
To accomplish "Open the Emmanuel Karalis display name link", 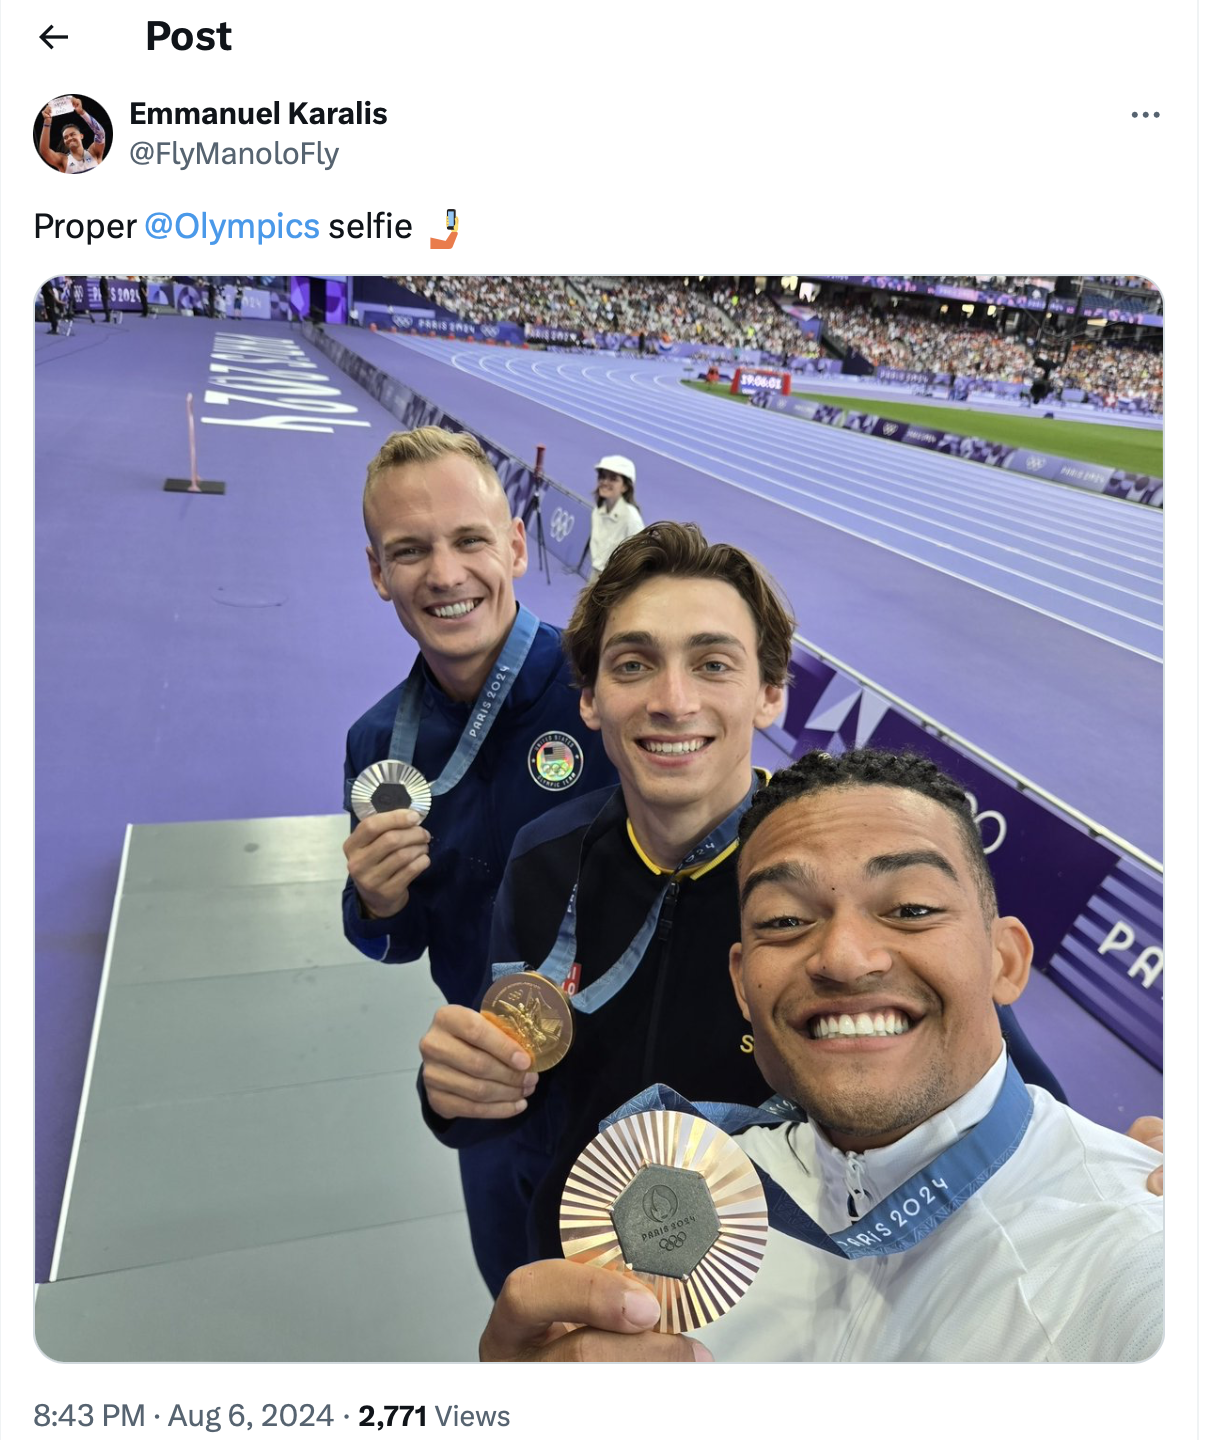I will point(258,113).
